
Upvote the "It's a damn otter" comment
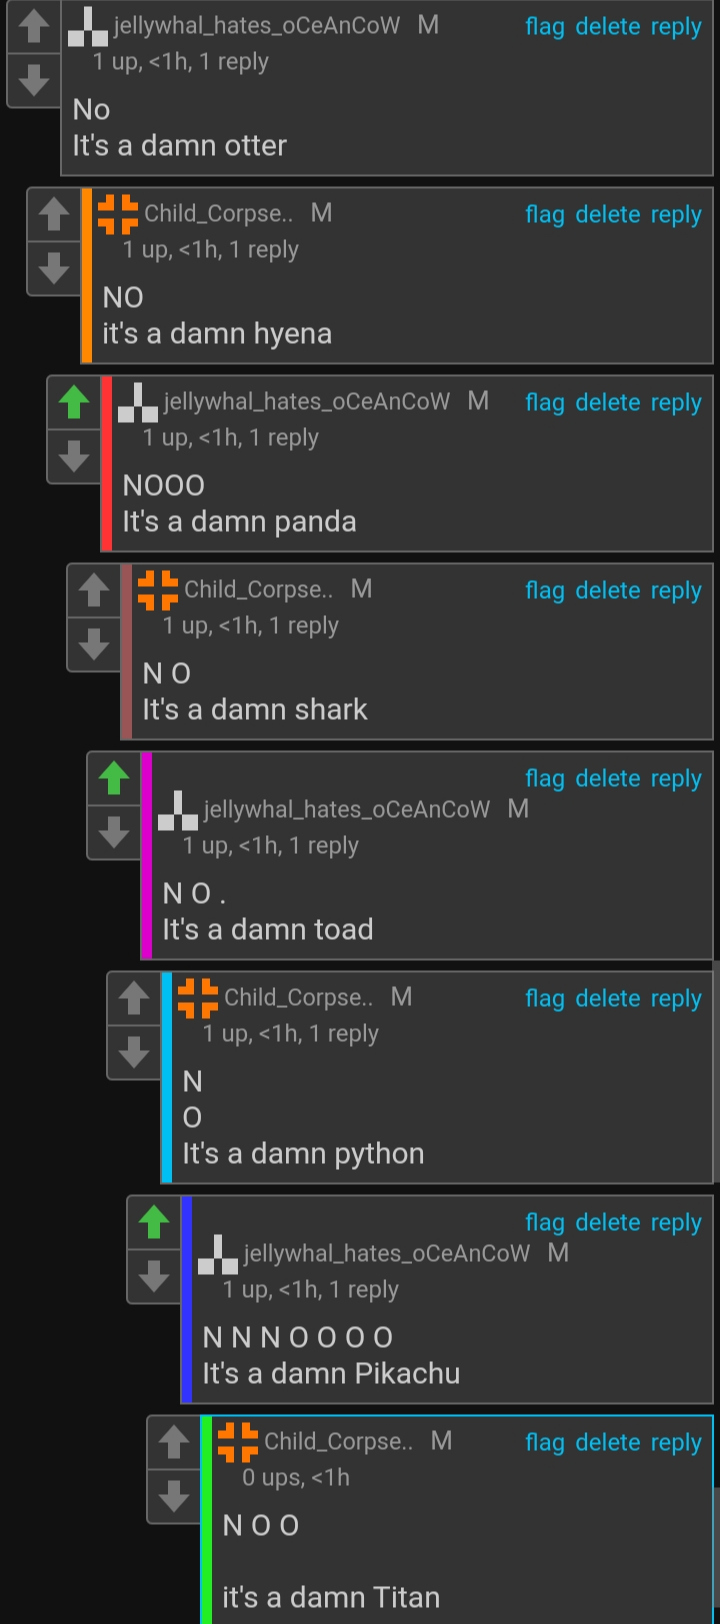[34, 27]
